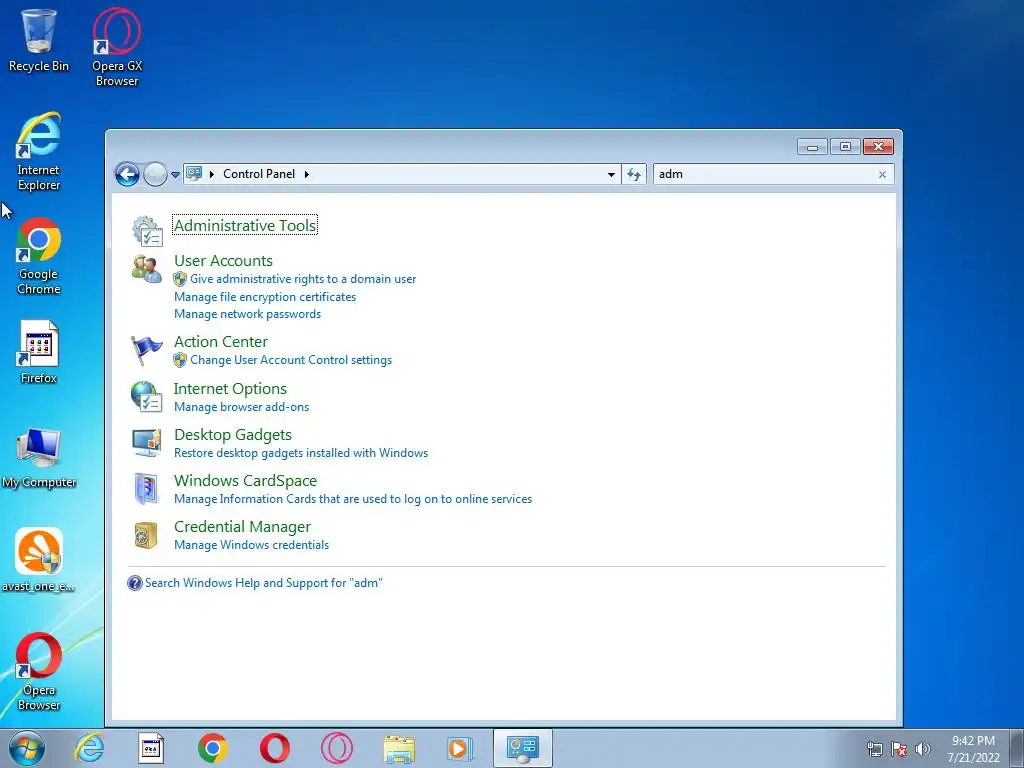Launch Opera from the taskbar

[x=275, y=748]
